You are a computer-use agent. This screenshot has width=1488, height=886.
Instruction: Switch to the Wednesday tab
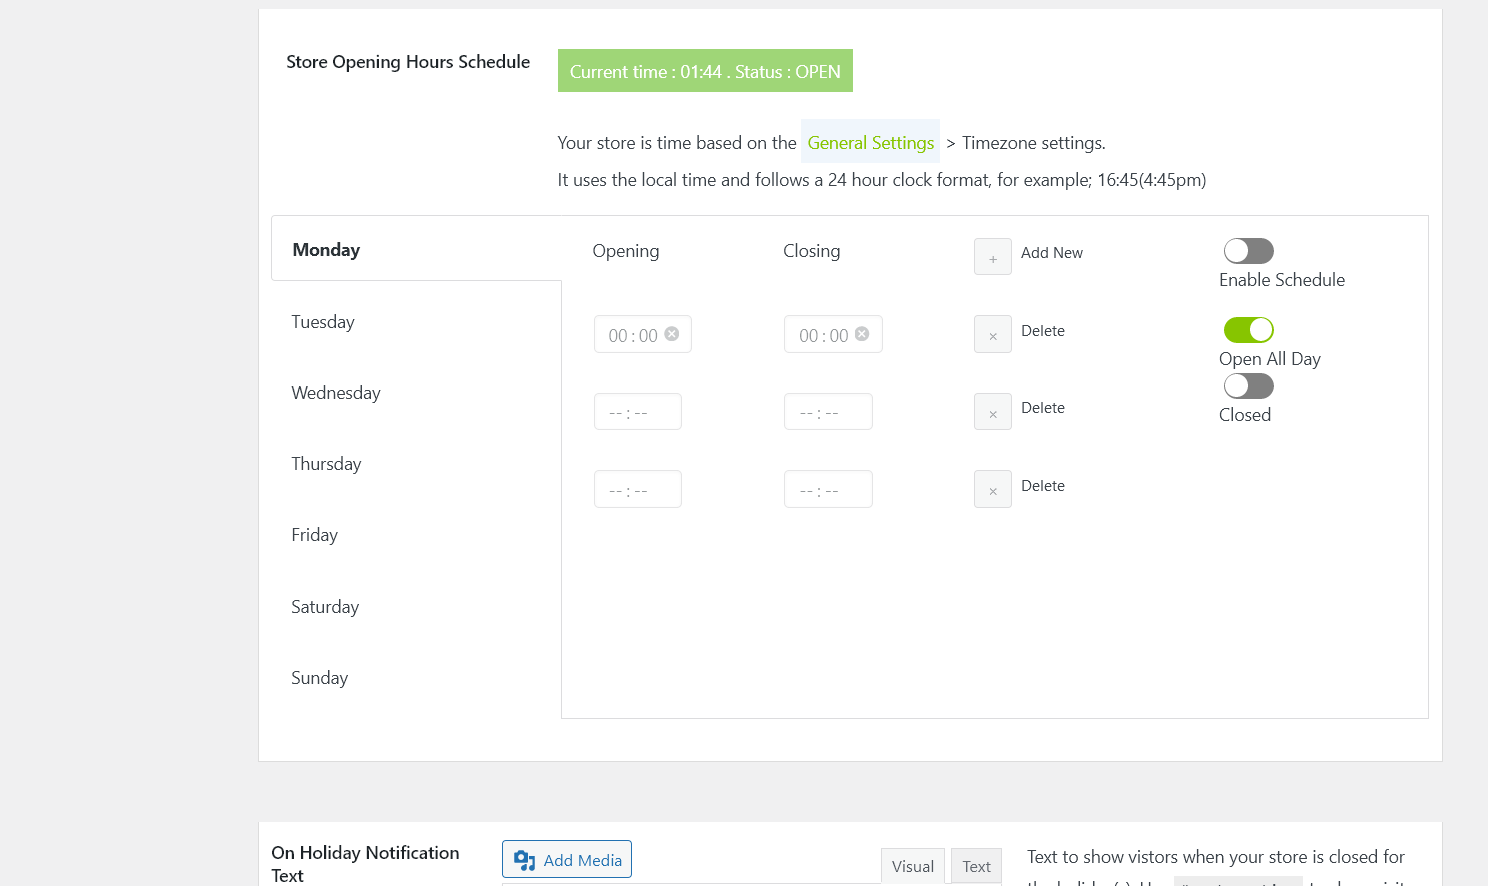coord(336,393)
